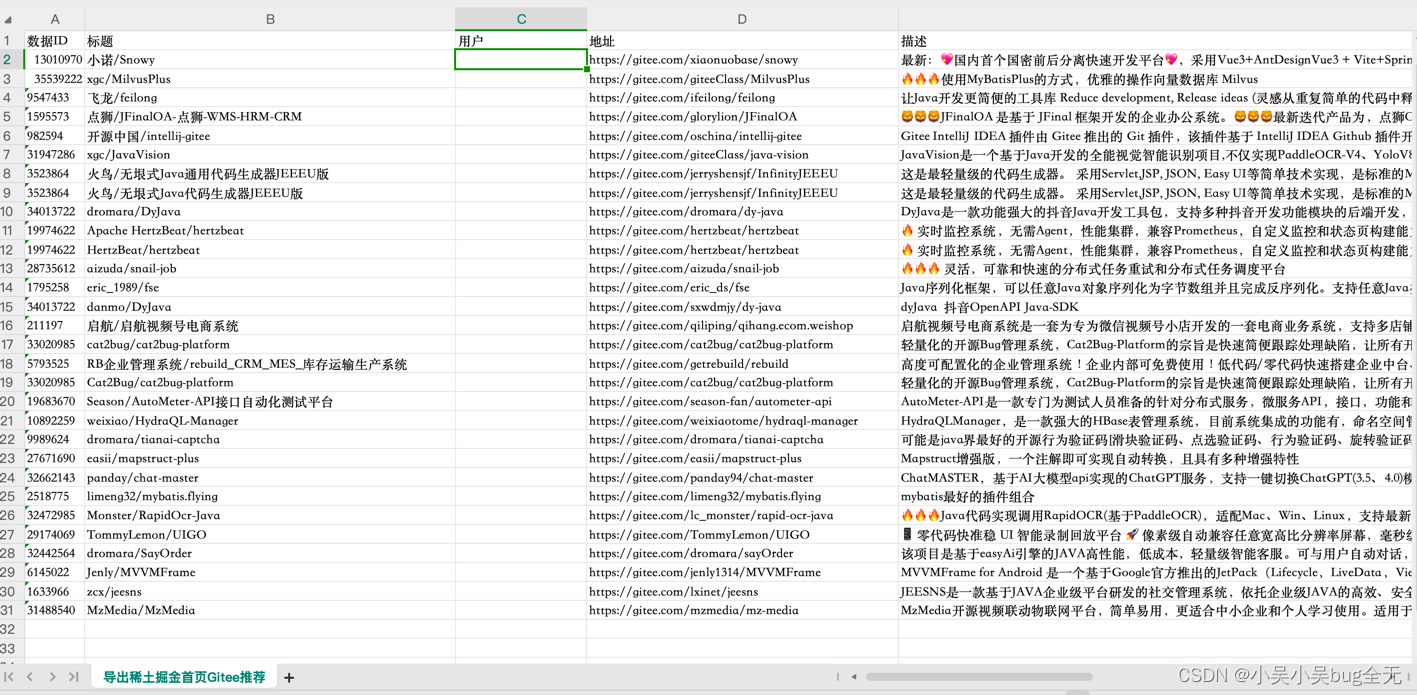Select cell Apache HertzBeat/hertzbeat
This screenshot has width=1417, height=695.
[x=270, y=231]
